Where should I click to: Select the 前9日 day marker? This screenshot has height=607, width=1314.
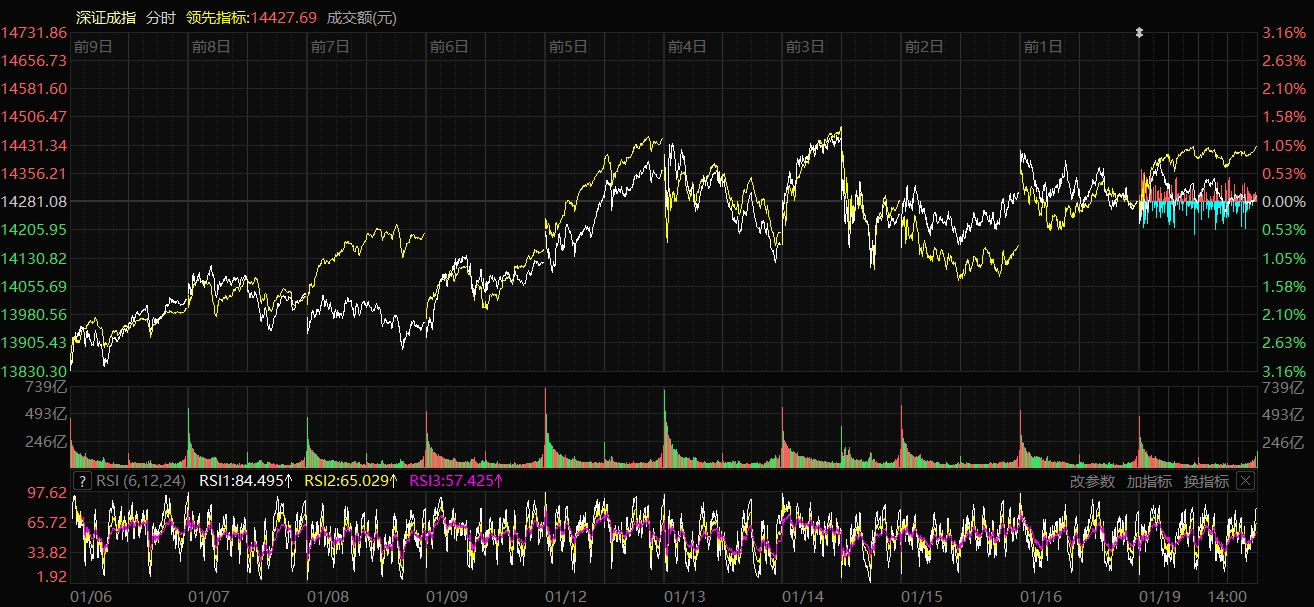pyautogui.click(x=92, y=46)
